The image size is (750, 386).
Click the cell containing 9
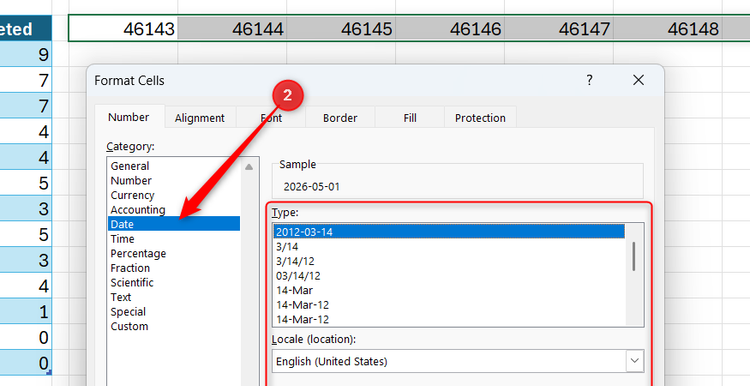pos(26,55)
